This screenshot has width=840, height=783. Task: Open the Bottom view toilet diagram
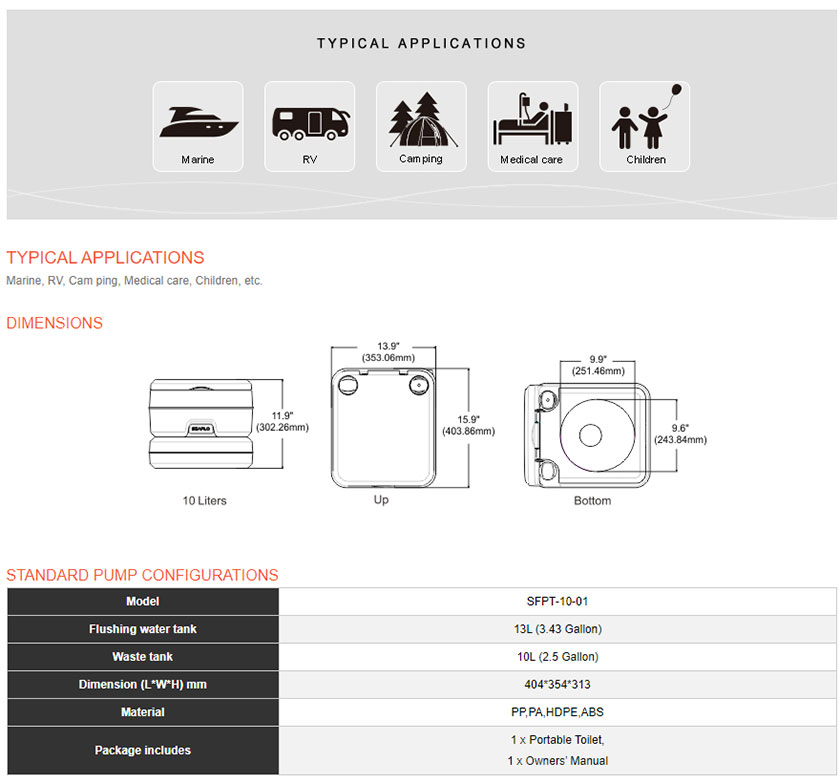pyautogui.click(x=587, y=435)
